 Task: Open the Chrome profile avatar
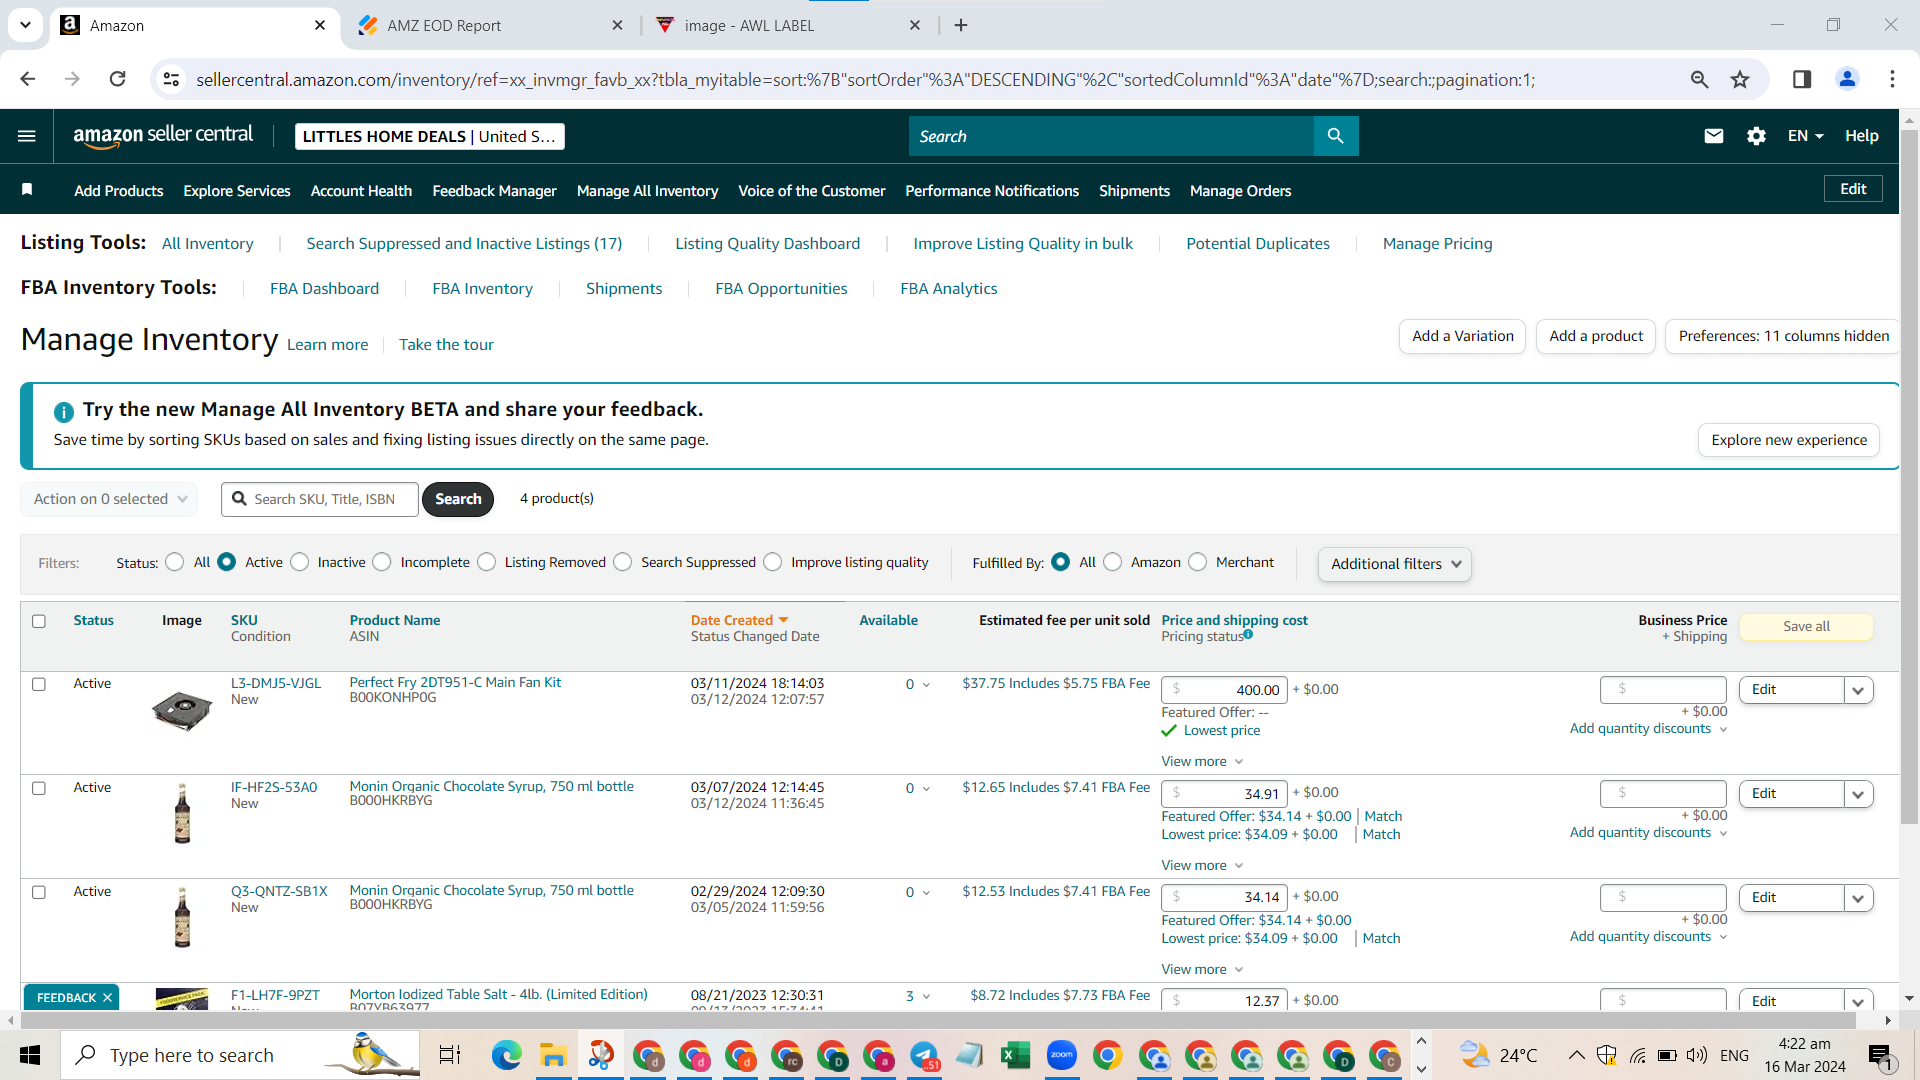[1847, 79]
